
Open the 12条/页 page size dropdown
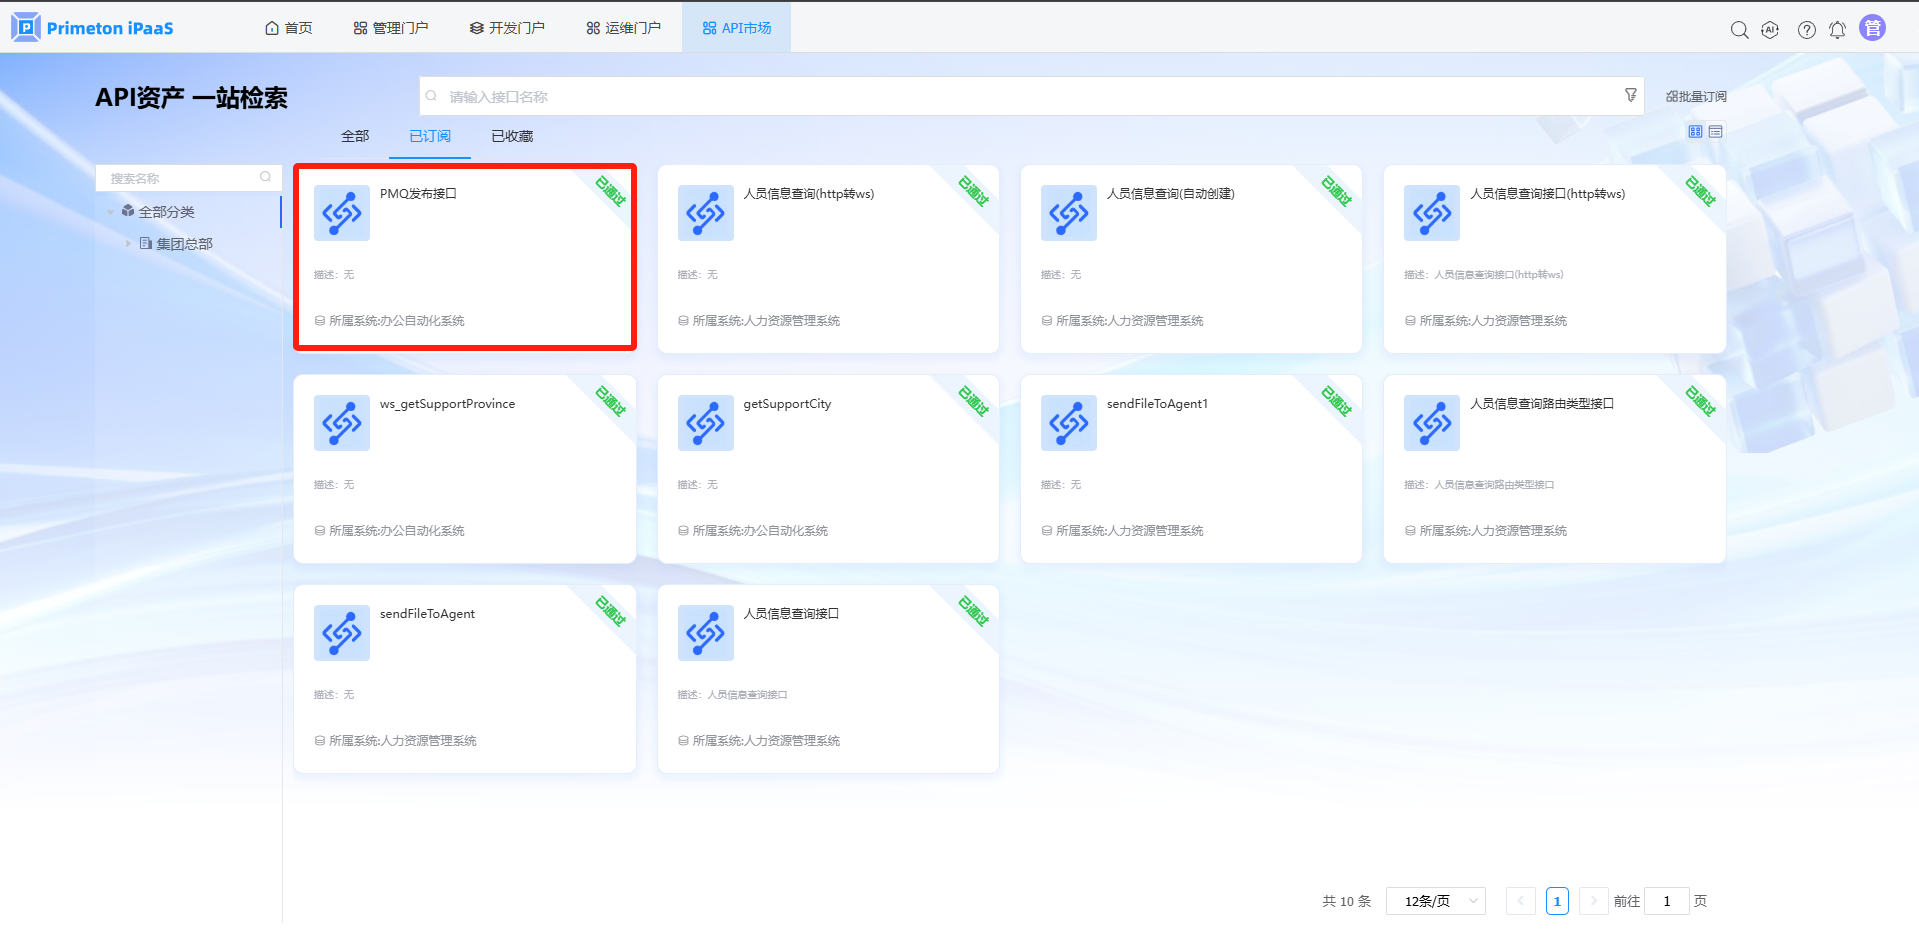tap(1435, 901)
